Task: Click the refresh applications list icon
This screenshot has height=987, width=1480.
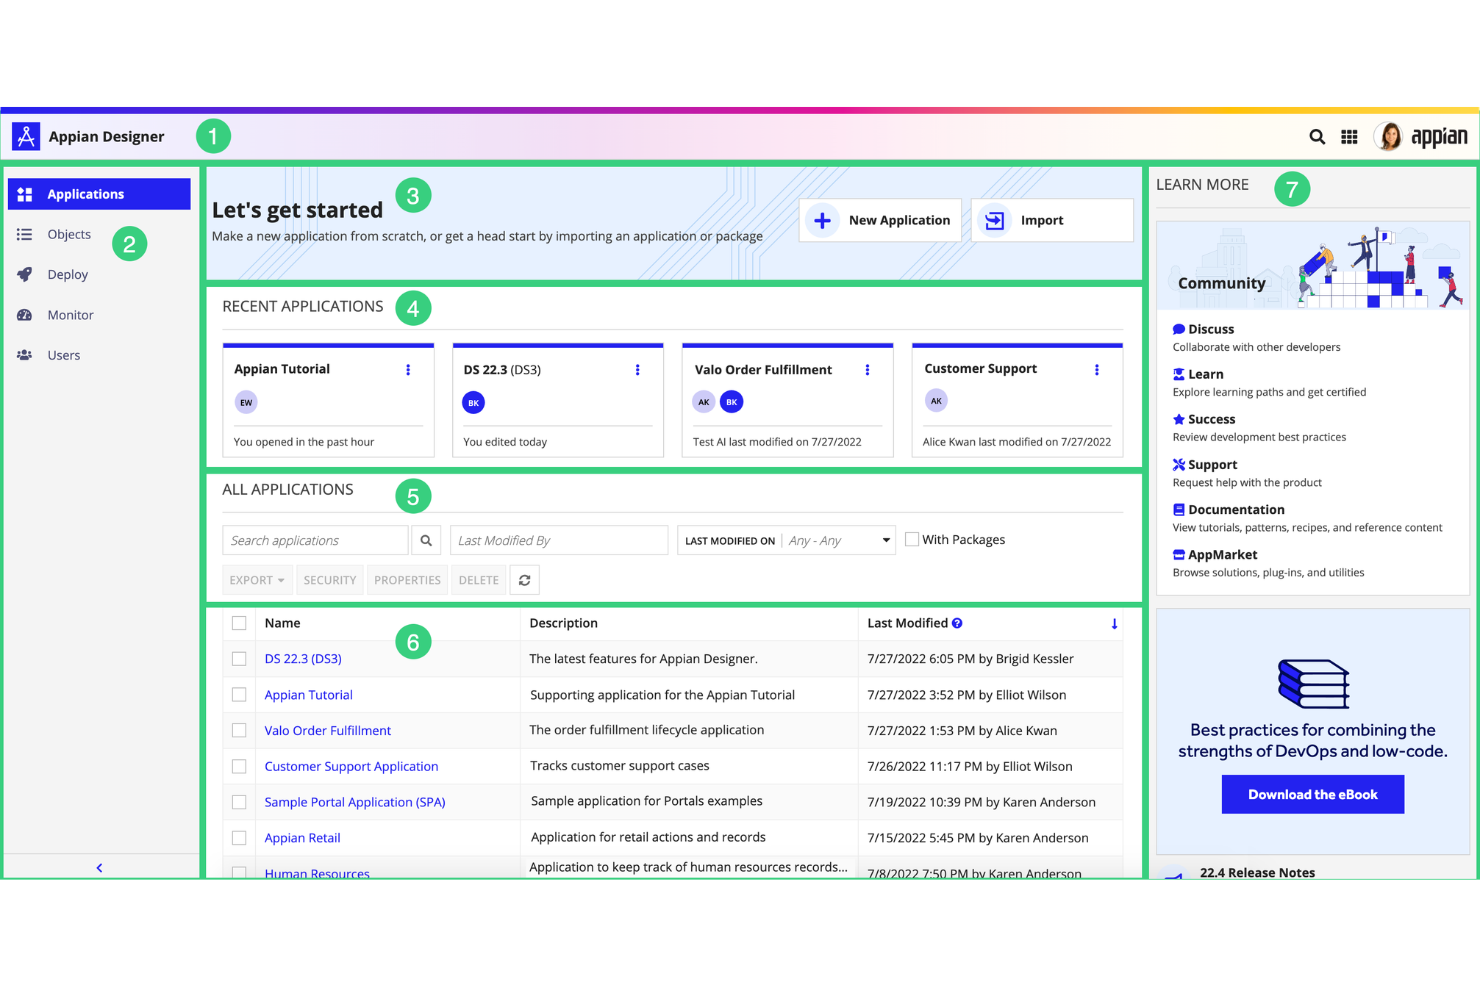Action: pyautogui.click(x=525, y=580)
